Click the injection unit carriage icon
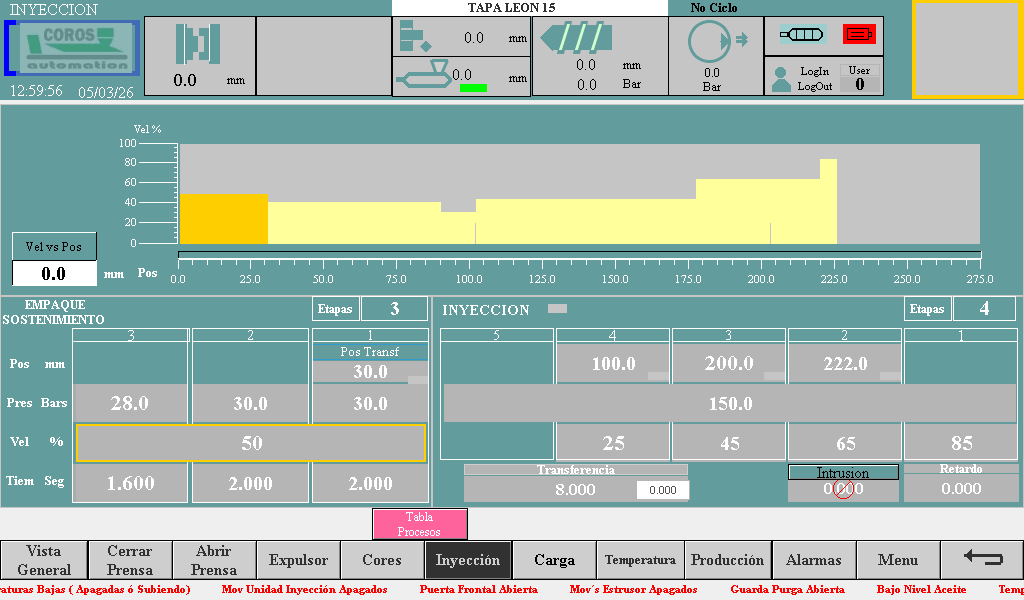1024x600 pixels. [x=423, y=76]
